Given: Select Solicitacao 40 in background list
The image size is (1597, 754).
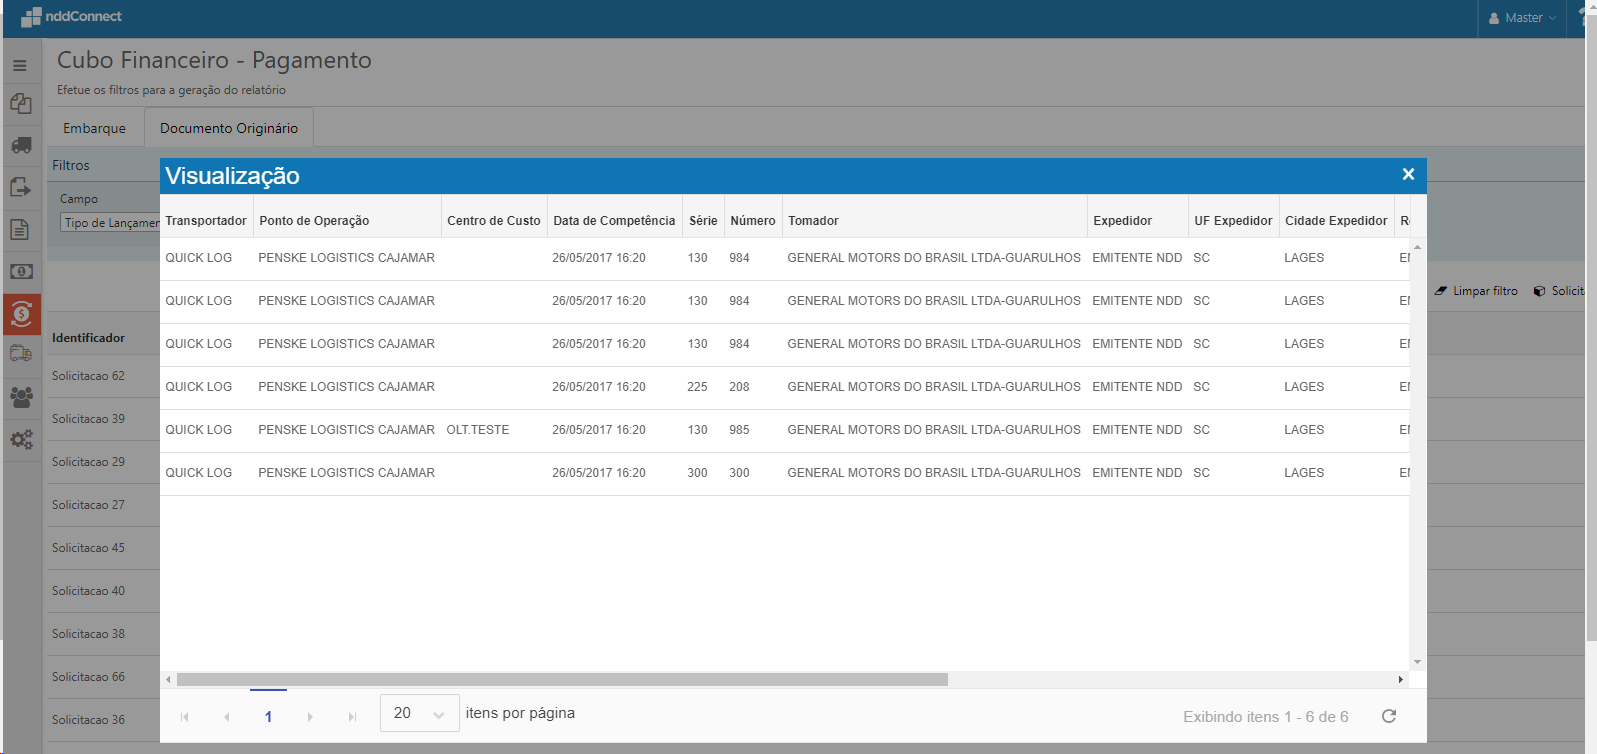Looking at the screenshot, I should pos(88,591).
